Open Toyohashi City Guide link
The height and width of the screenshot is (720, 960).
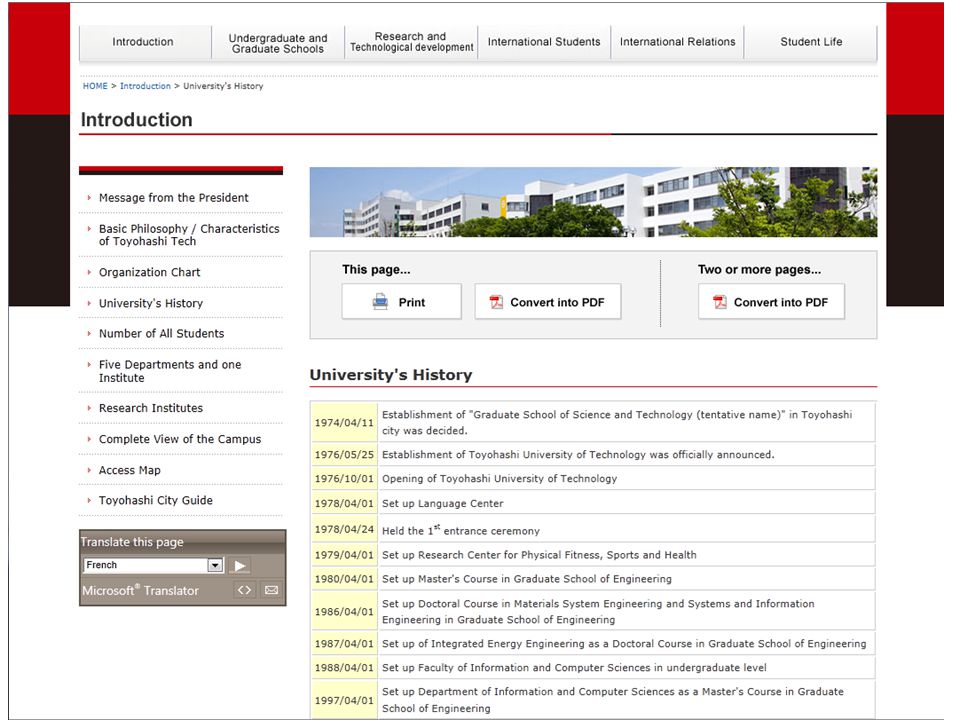[x=156, y=500]
